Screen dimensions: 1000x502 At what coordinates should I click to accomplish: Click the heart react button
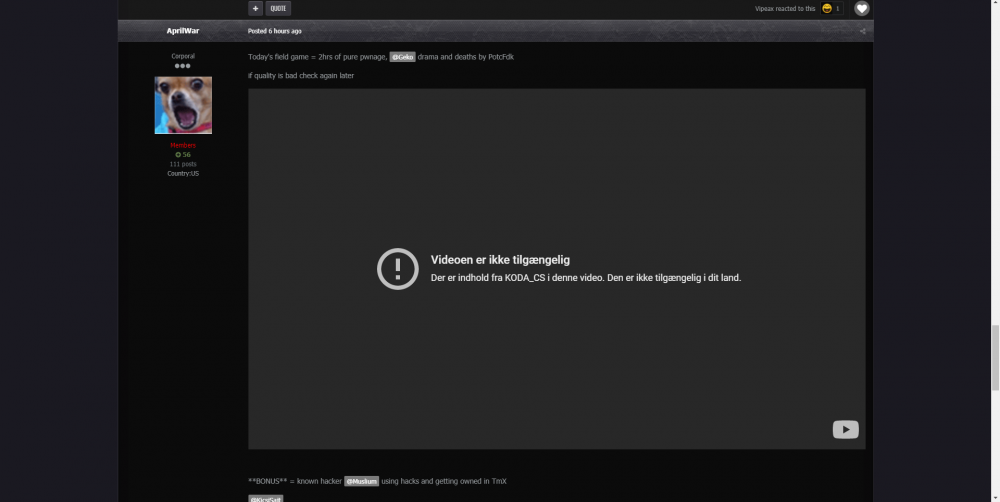pyautogui.click(x=861, y=8)
